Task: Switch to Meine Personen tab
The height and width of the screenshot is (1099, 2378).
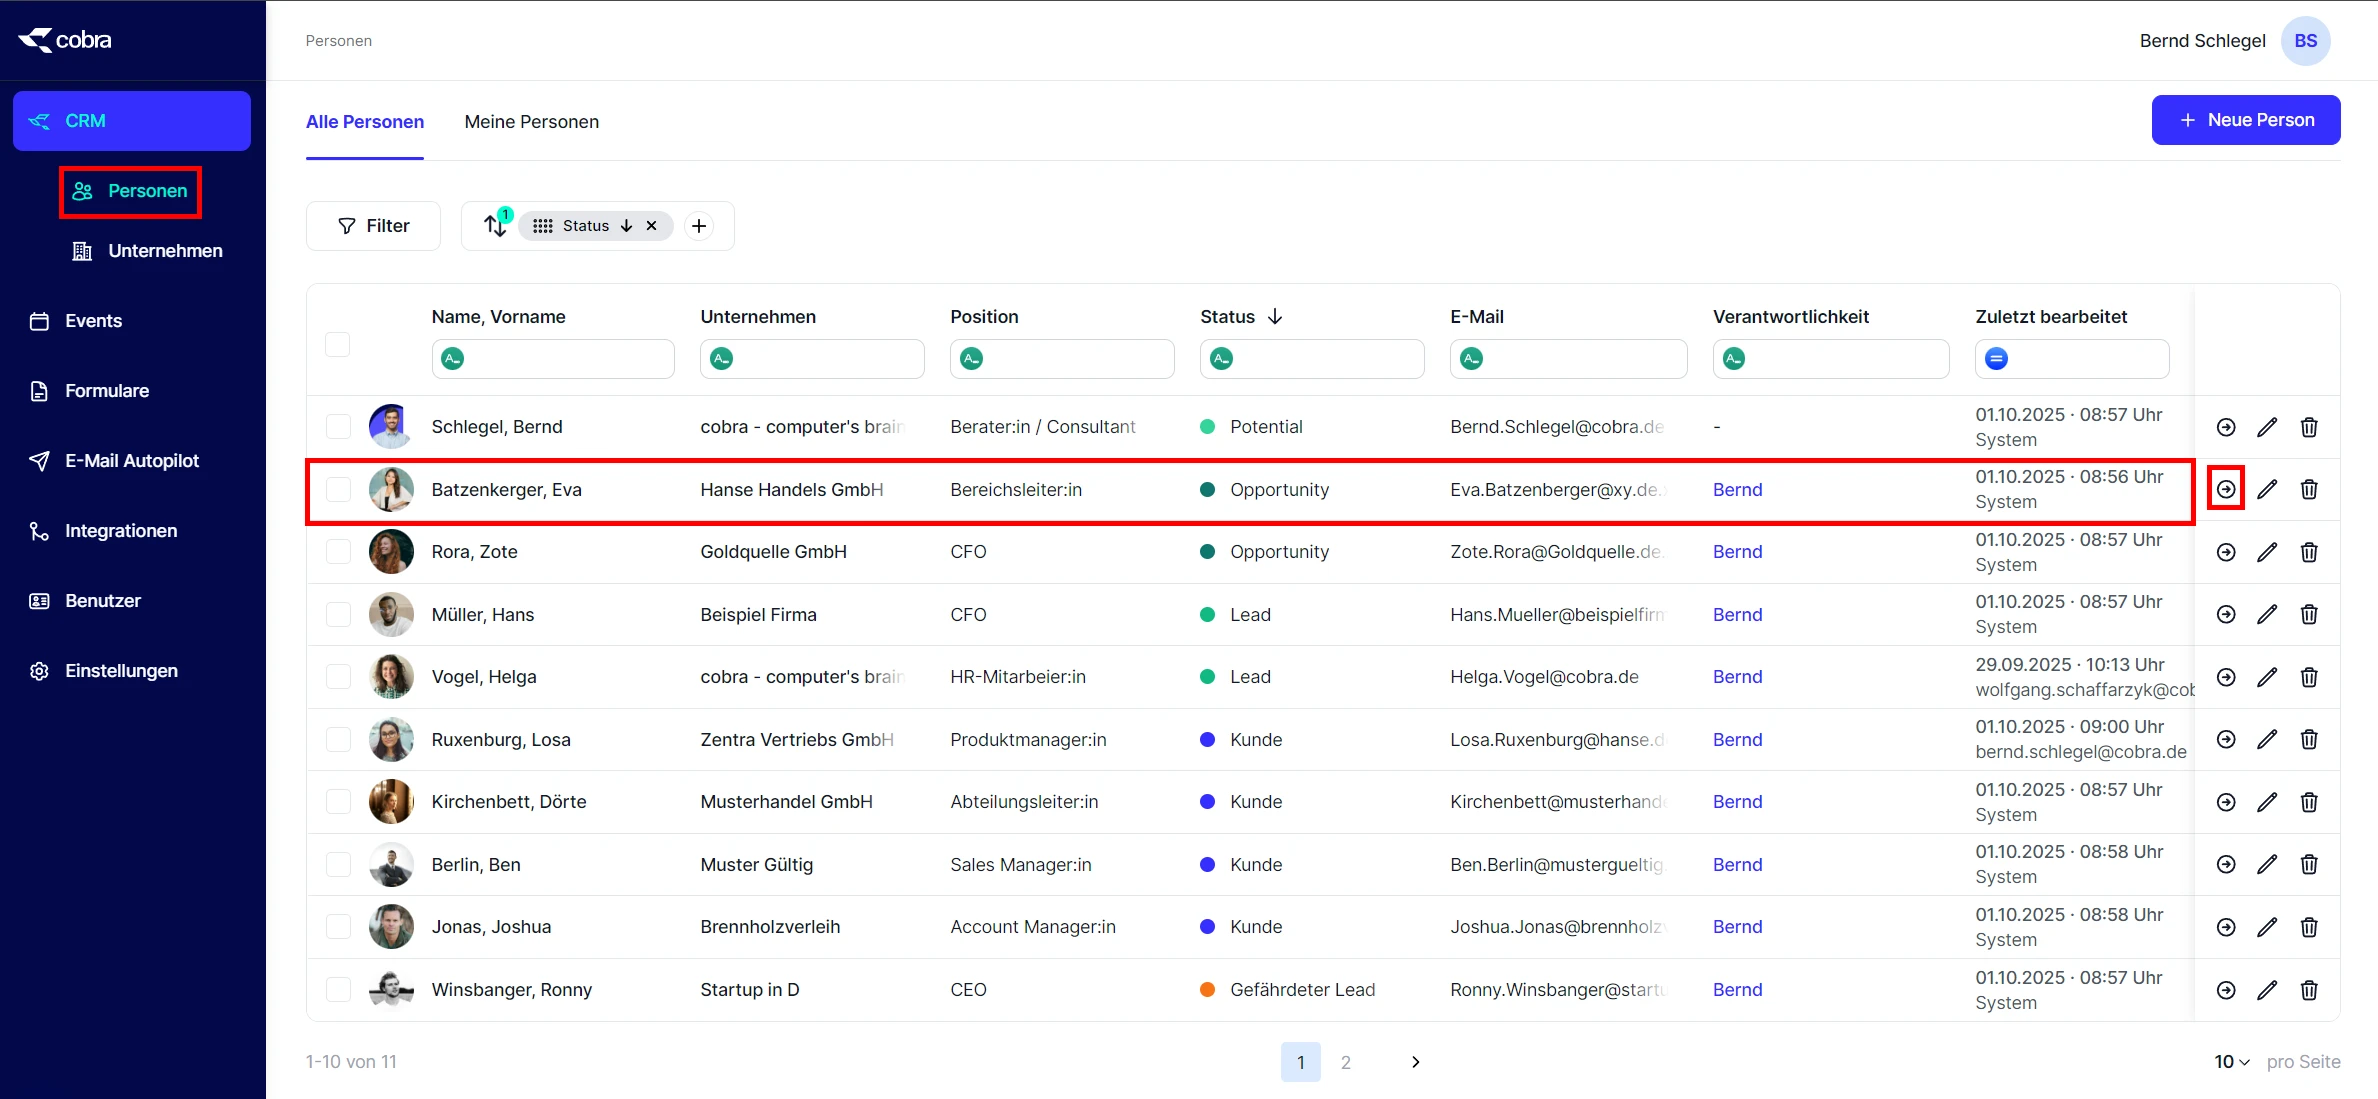Action: (x=532, y=122)
